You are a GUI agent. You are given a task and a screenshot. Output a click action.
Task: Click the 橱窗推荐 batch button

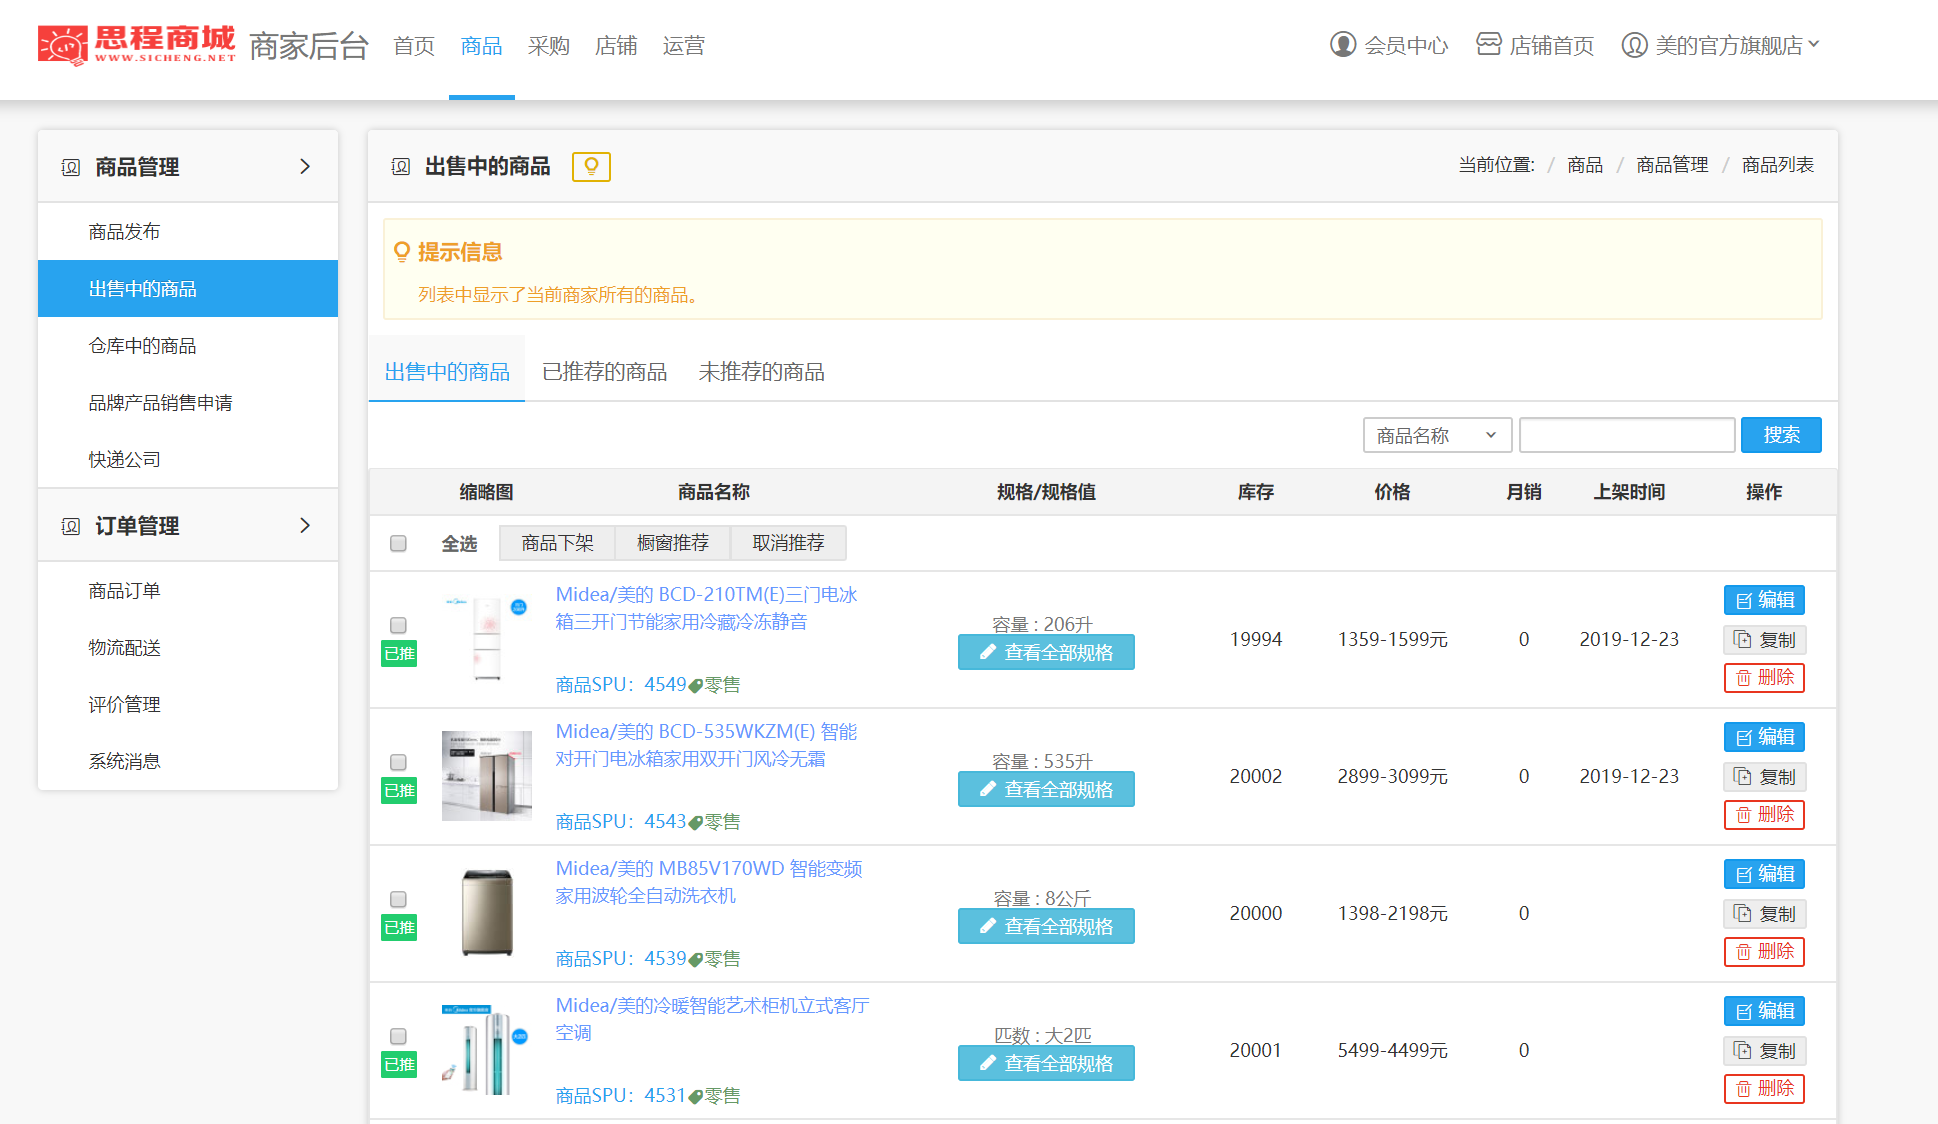tap(672, 543)
